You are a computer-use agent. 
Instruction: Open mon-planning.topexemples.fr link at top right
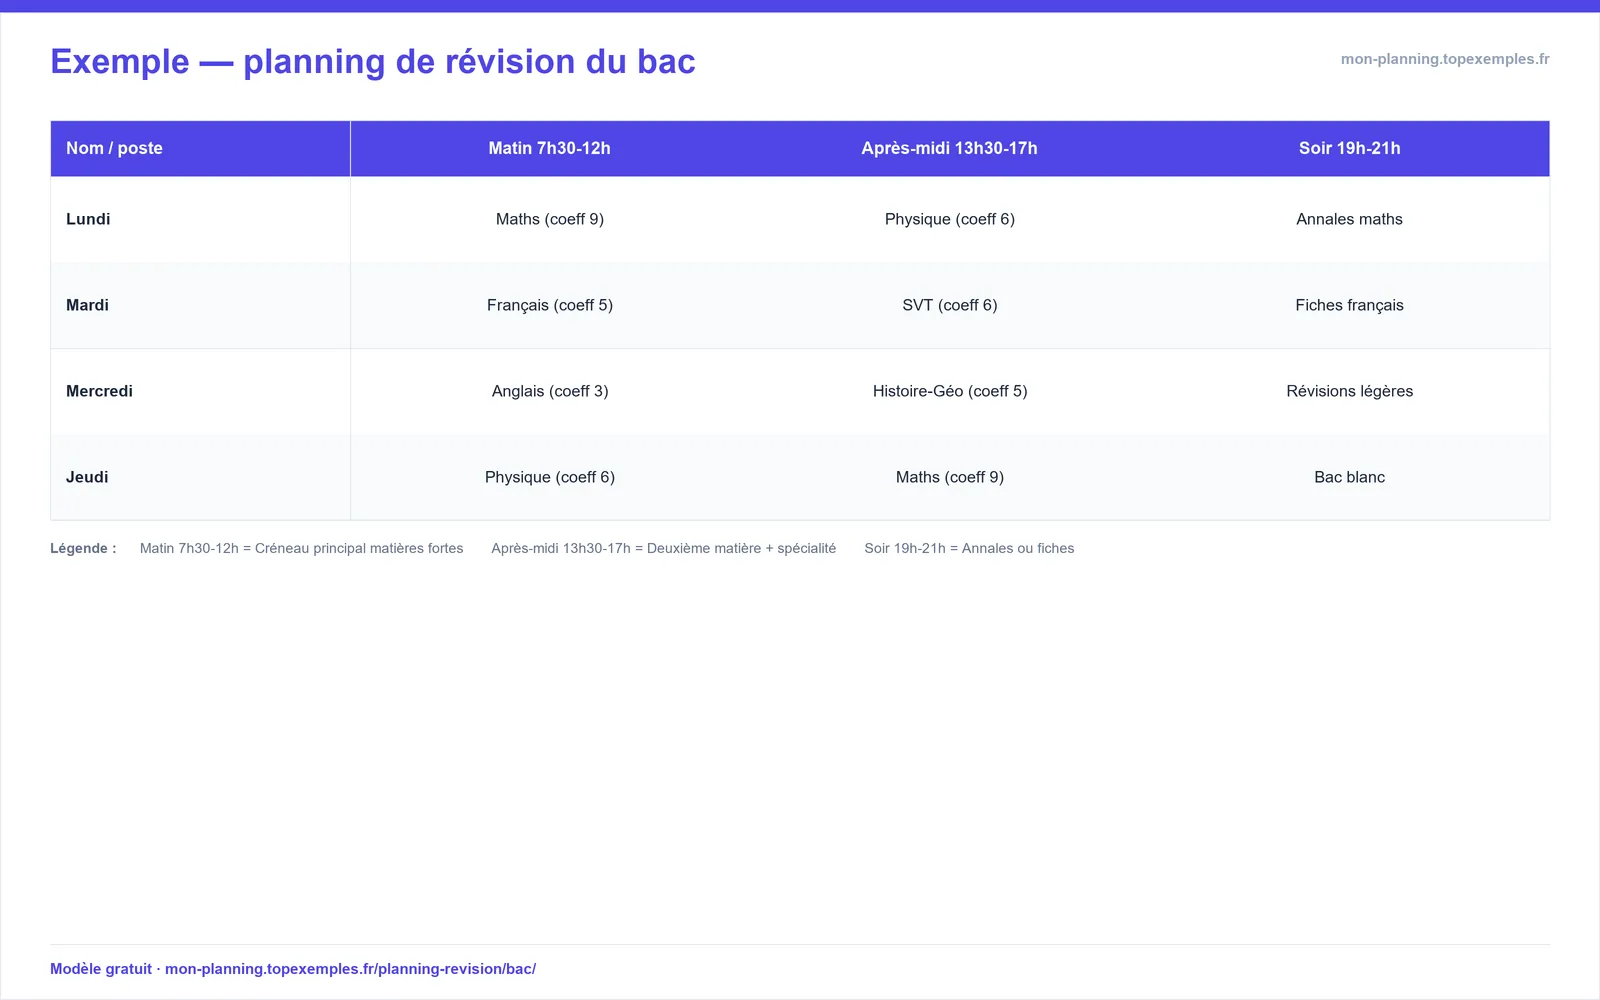point(1445,59)
